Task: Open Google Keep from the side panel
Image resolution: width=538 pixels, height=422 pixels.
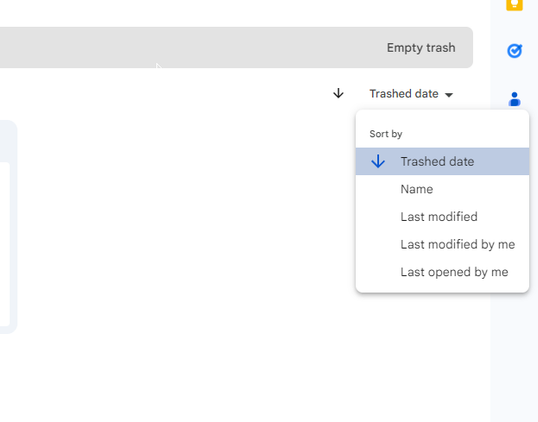Action: tap(514, 4)
